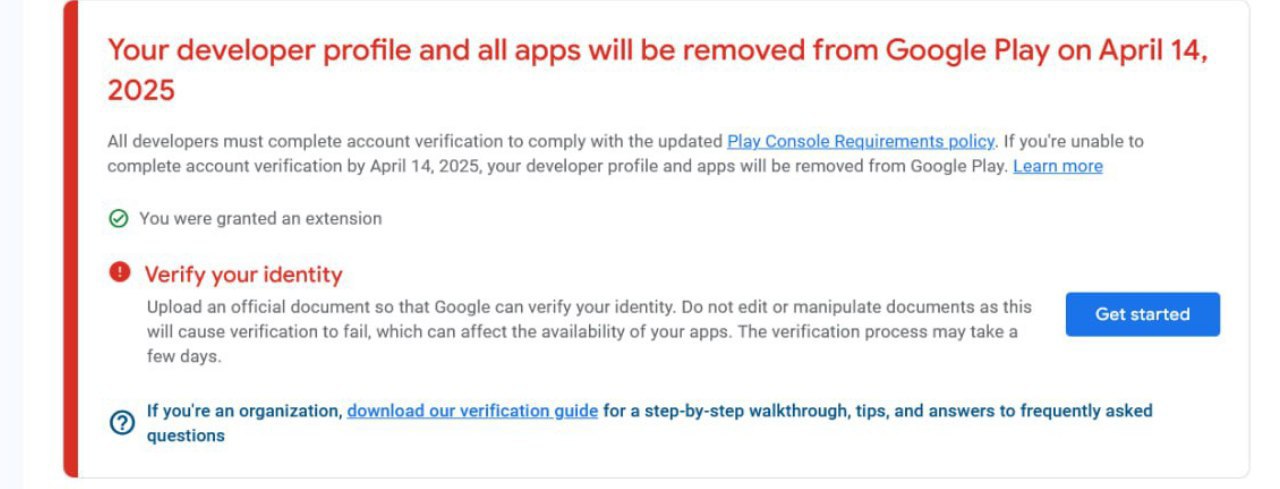Select the Verify your identity heading
The image size is (1280, 489).
pyautogui.click(x=243, y=274)
